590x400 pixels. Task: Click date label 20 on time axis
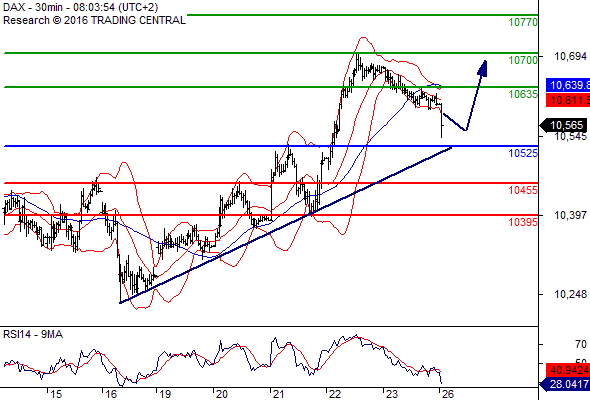[x=221, y=394]
